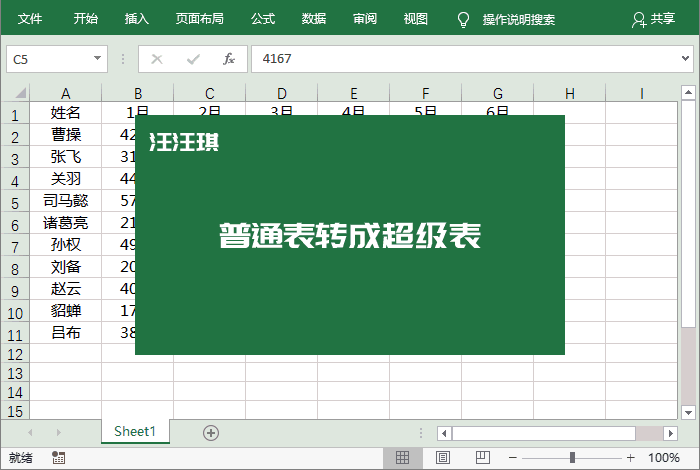Select column A header
This screenshot has width=700, height=470.
pyautogui.click(x=66, y=93)
